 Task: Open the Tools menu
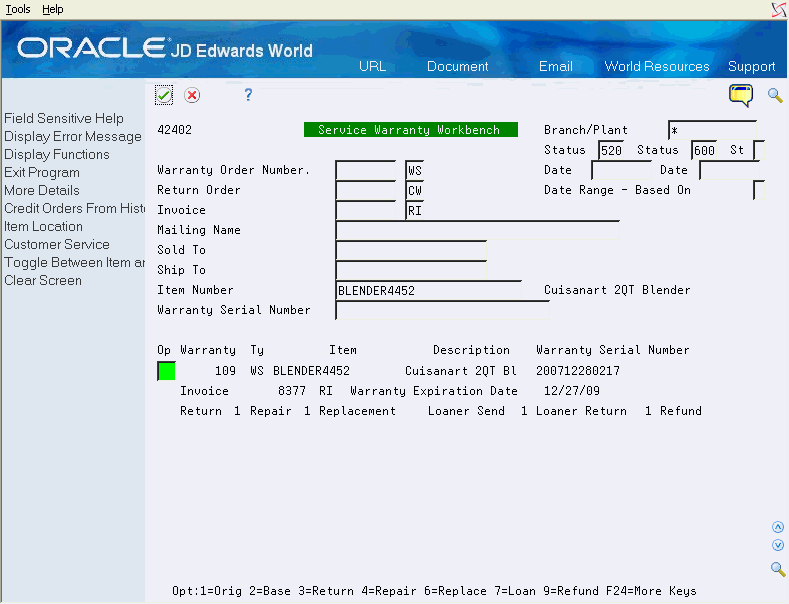(18, 9)
